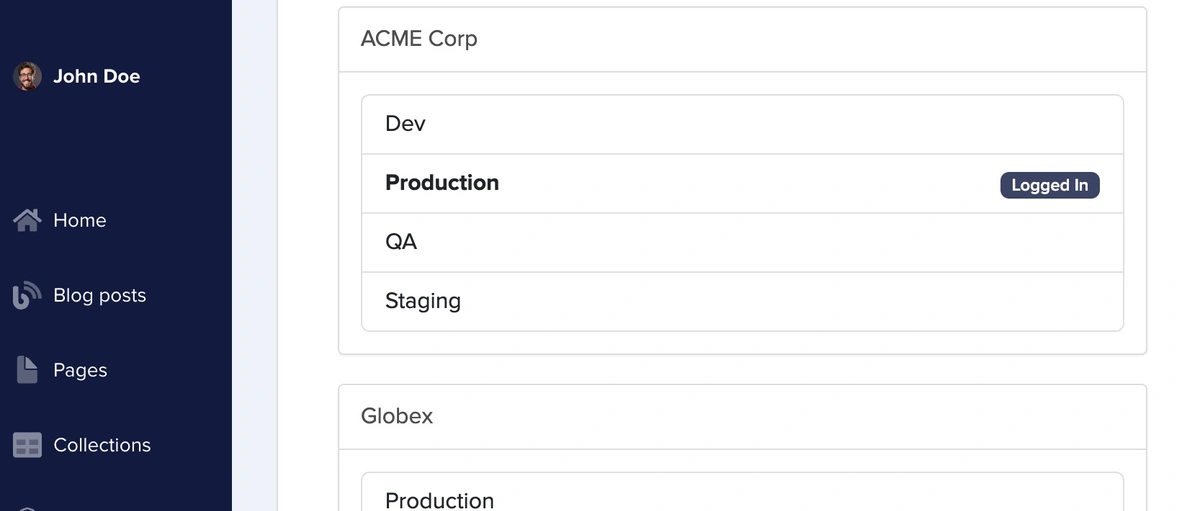1200x511 pixels.
Task: Click the Logged In badge
Action: (x=1049, y=185)
